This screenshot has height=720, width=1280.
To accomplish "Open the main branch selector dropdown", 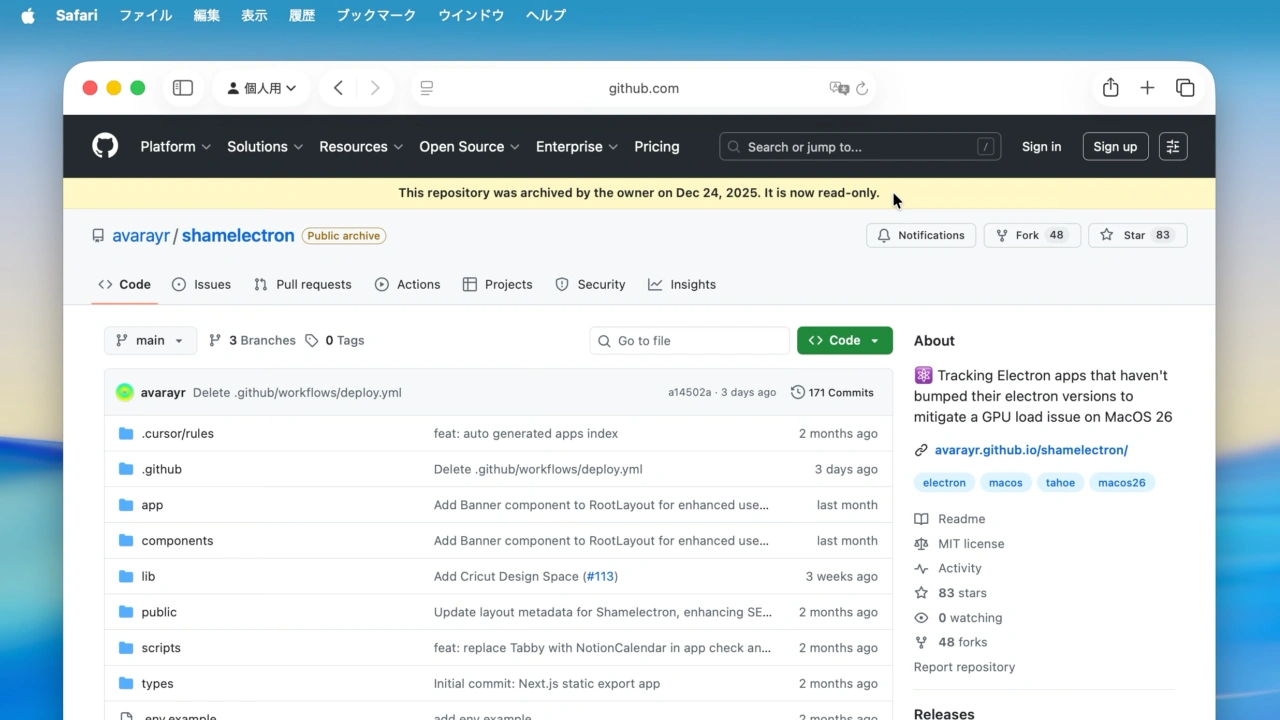I will 150,340.
